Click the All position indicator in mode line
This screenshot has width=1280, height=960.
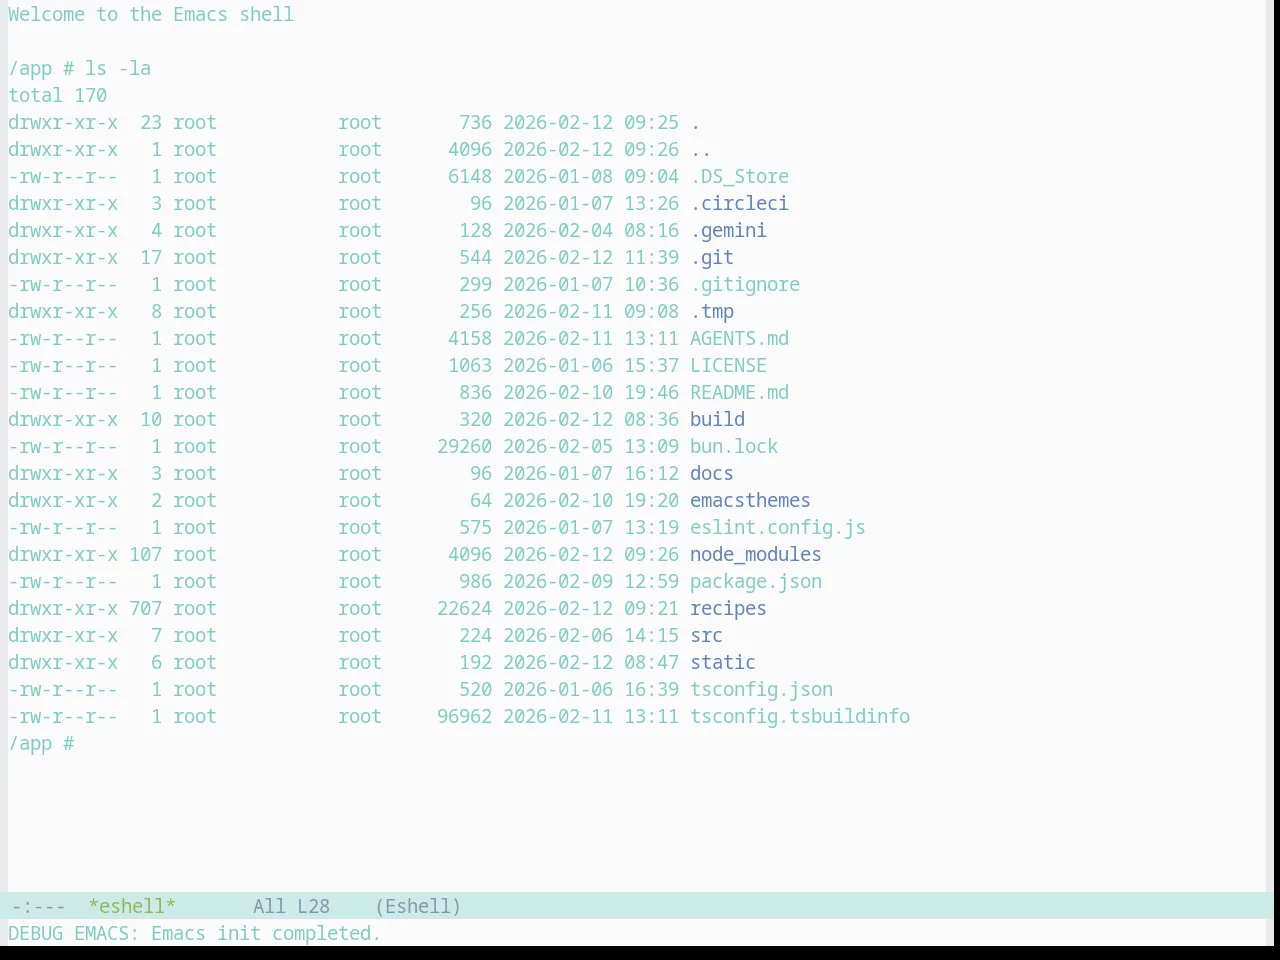coord(269,906)
